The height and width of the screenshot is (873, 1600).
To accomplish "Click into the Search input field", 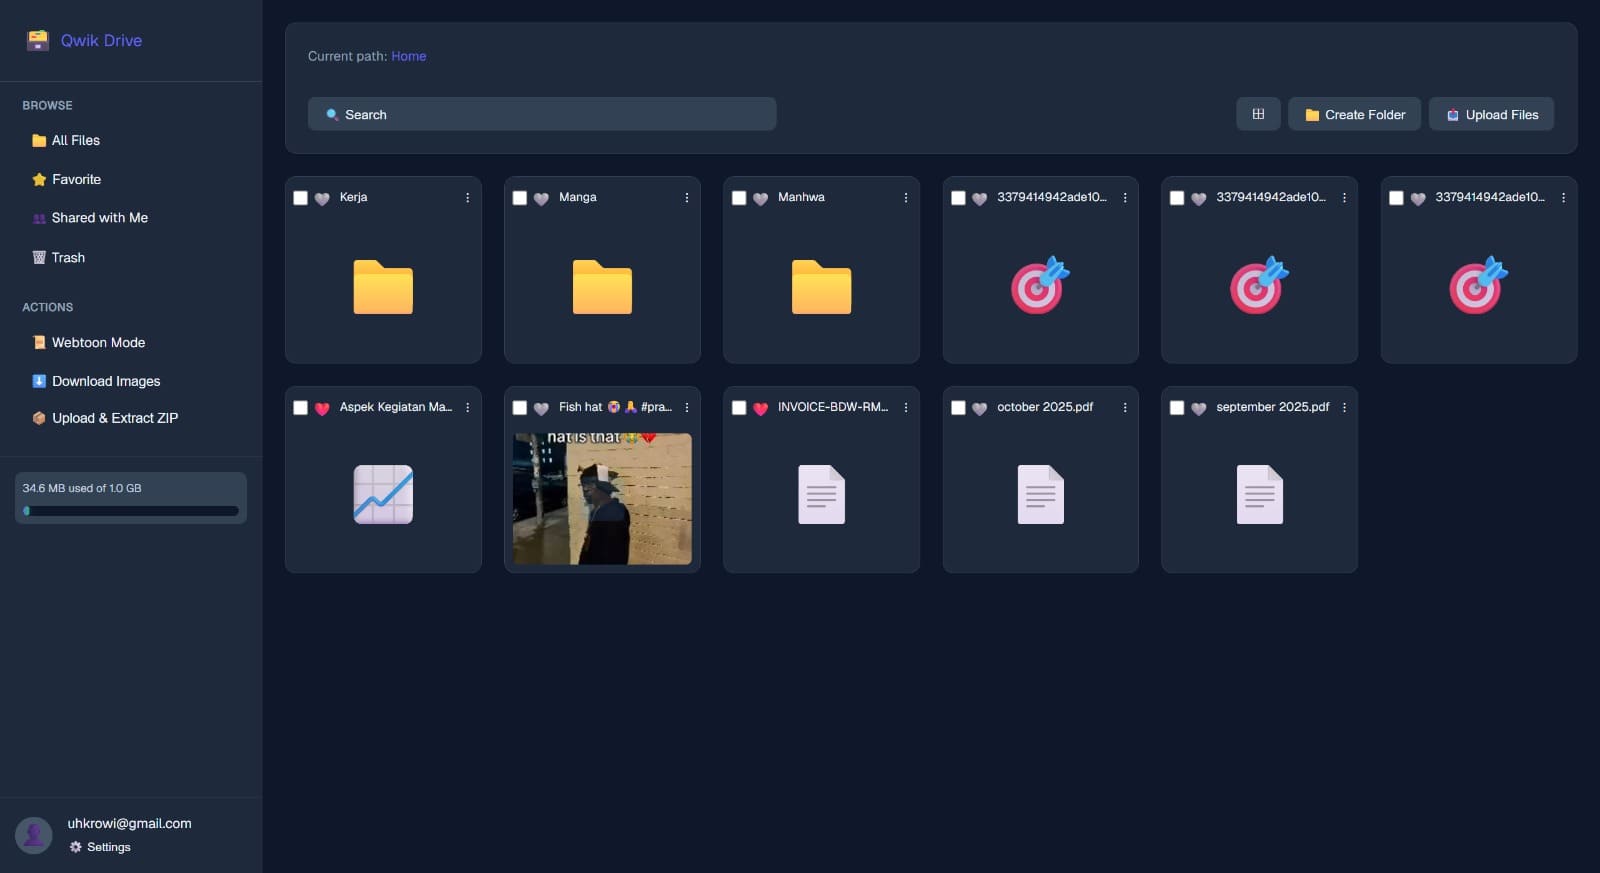I will 542,114.
